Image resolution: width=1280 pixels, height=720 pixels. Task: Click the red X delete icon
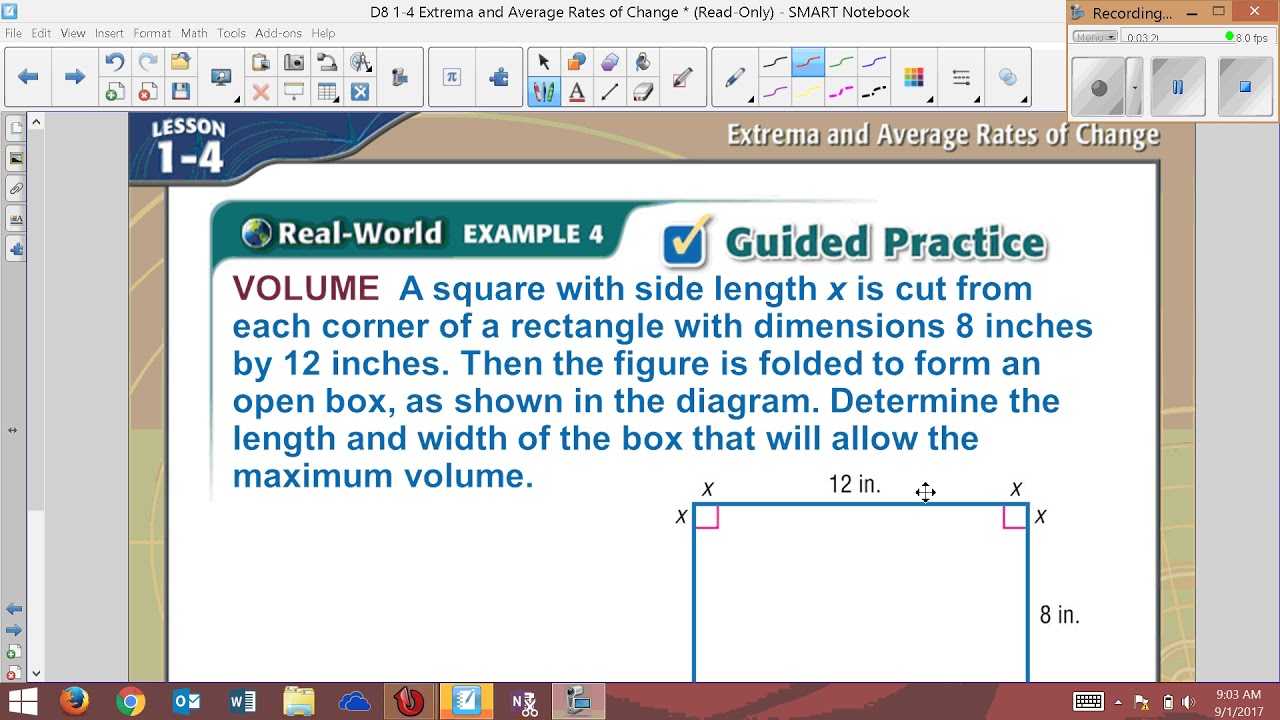(261, 92)
